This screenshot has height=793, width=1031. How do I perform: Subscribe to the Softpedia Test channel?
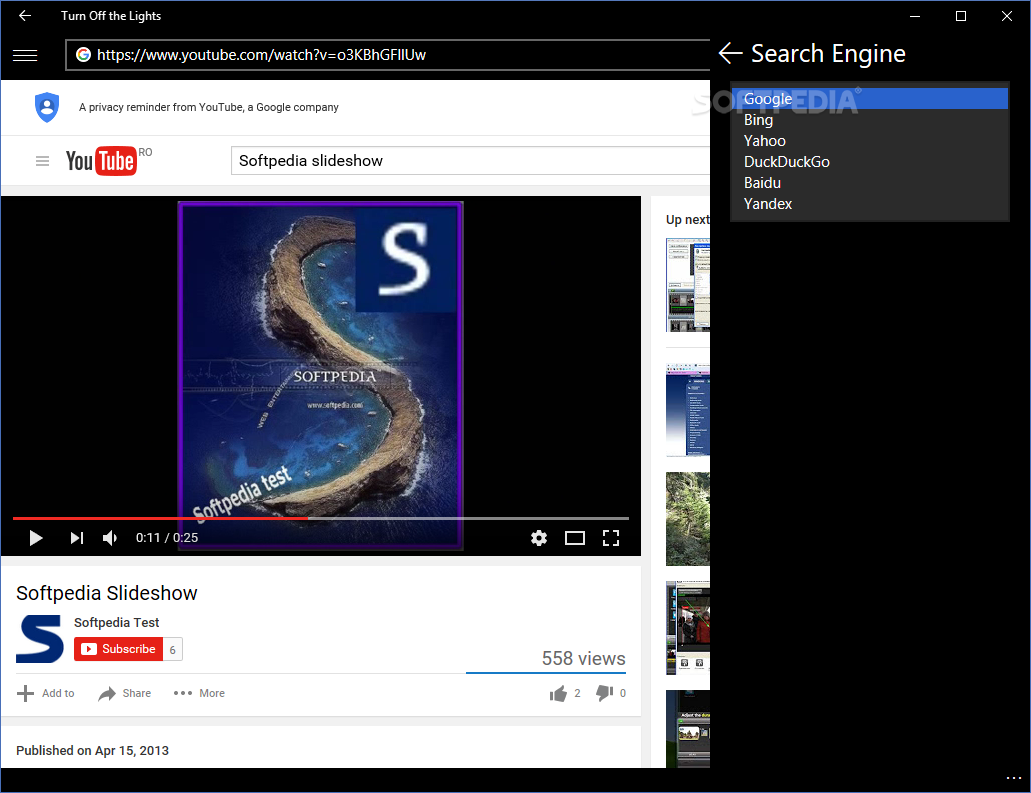click(118, 649)
